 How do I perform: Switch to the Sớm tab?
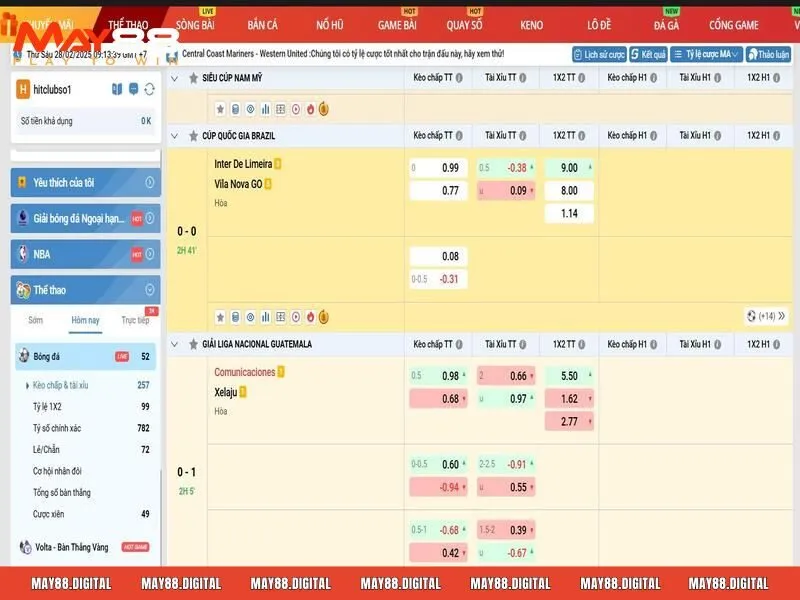(35, 320)
